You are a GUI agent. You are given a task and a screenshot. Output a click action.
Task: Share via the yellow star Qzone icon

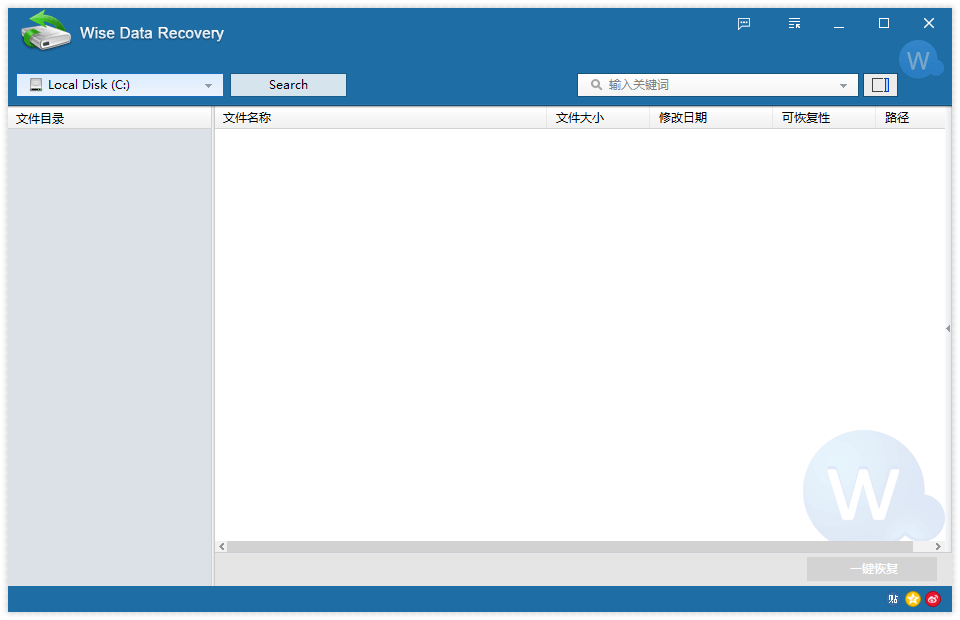point(913,599)
